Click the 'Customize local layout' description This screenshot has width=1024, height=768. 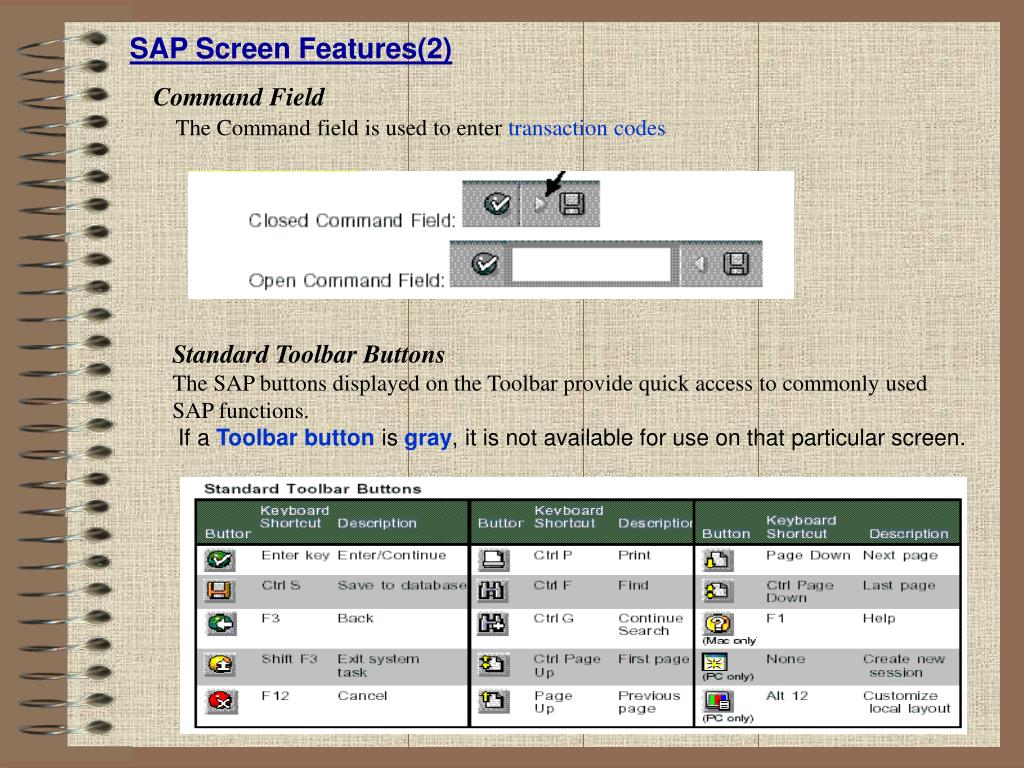tap(906, 702)
